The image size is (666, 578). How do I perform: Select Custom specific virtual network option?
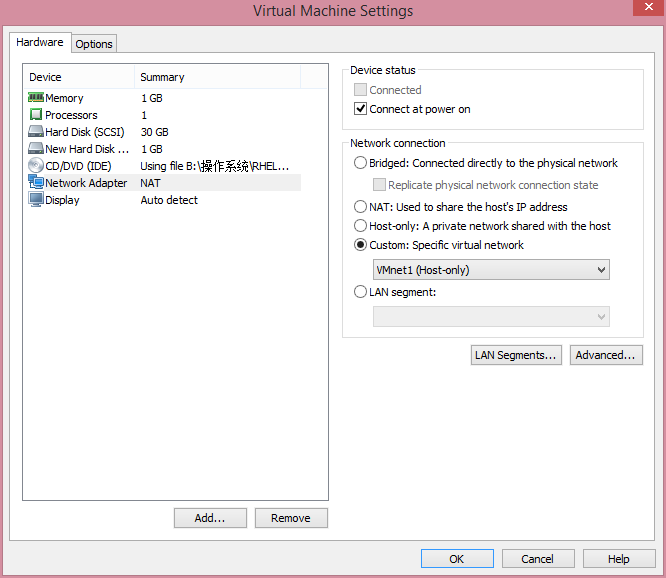coord(360,245)
